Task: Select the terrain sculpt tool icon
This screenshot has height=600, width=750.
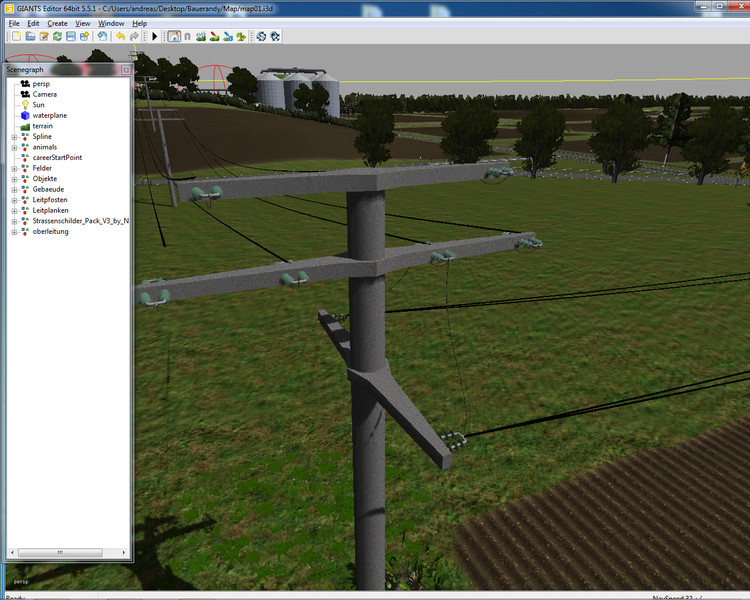Action: 201,36
